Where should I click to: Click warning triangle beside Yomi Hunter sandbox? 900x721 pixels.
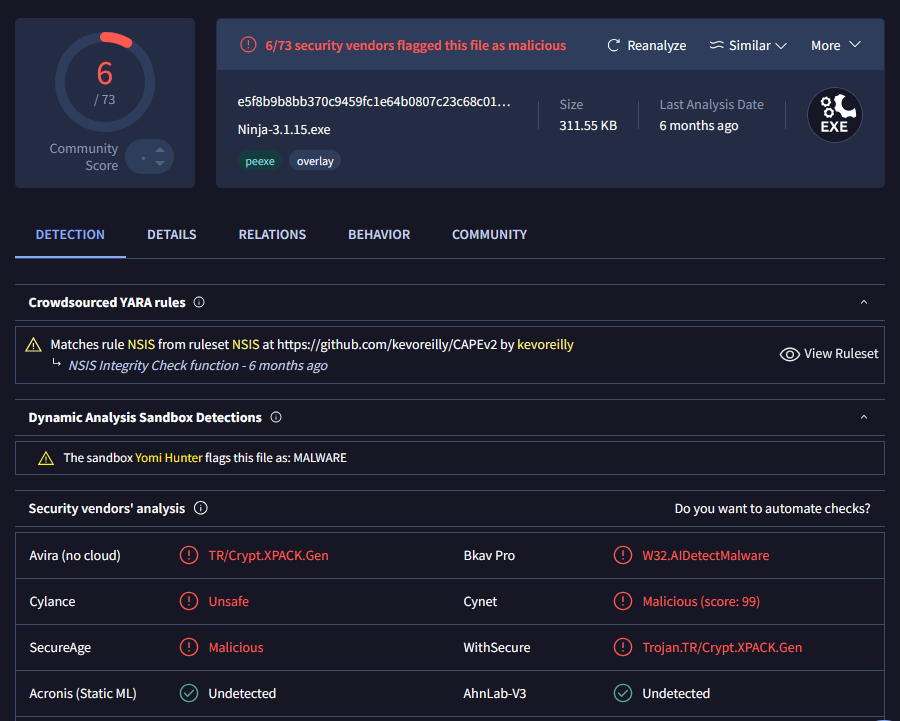click(46, 458)
